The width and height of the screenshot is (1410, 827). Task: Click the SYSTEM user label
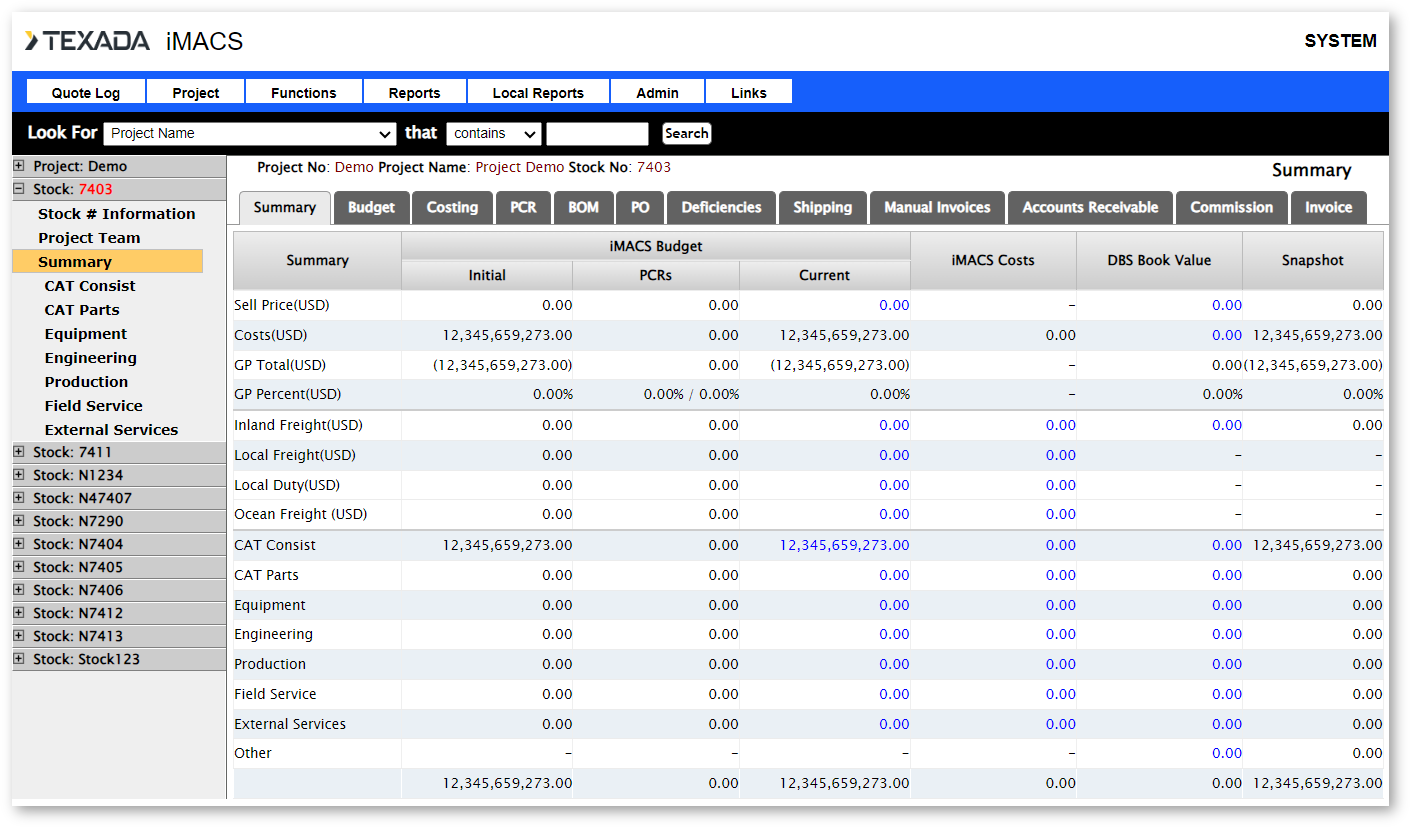pos(1340,41)
